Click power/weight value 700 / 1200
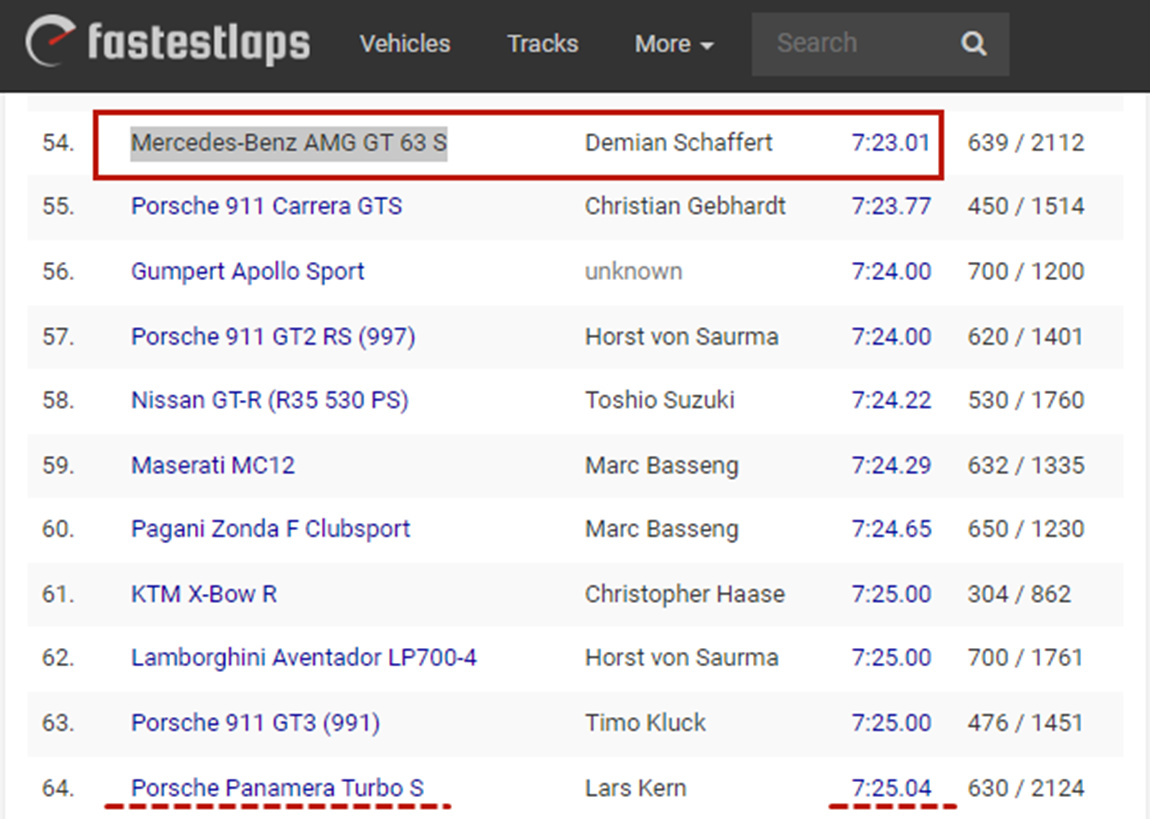Screen dimensions: 1150x819 (x=1025, y=271)
